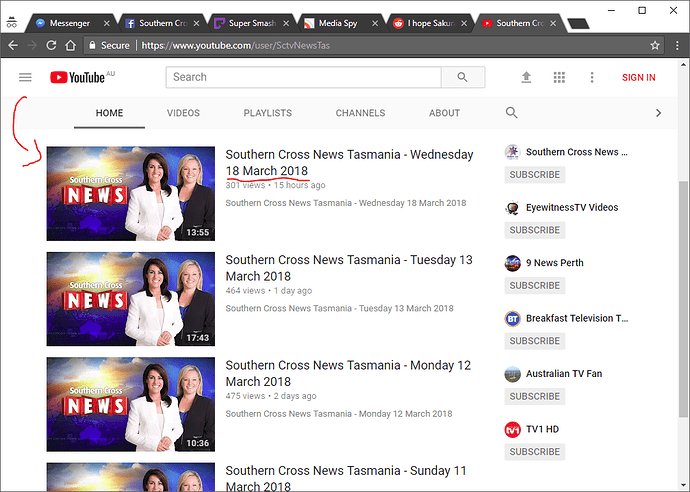Open the Monday 12 March 2018 video title

(348, 373)
